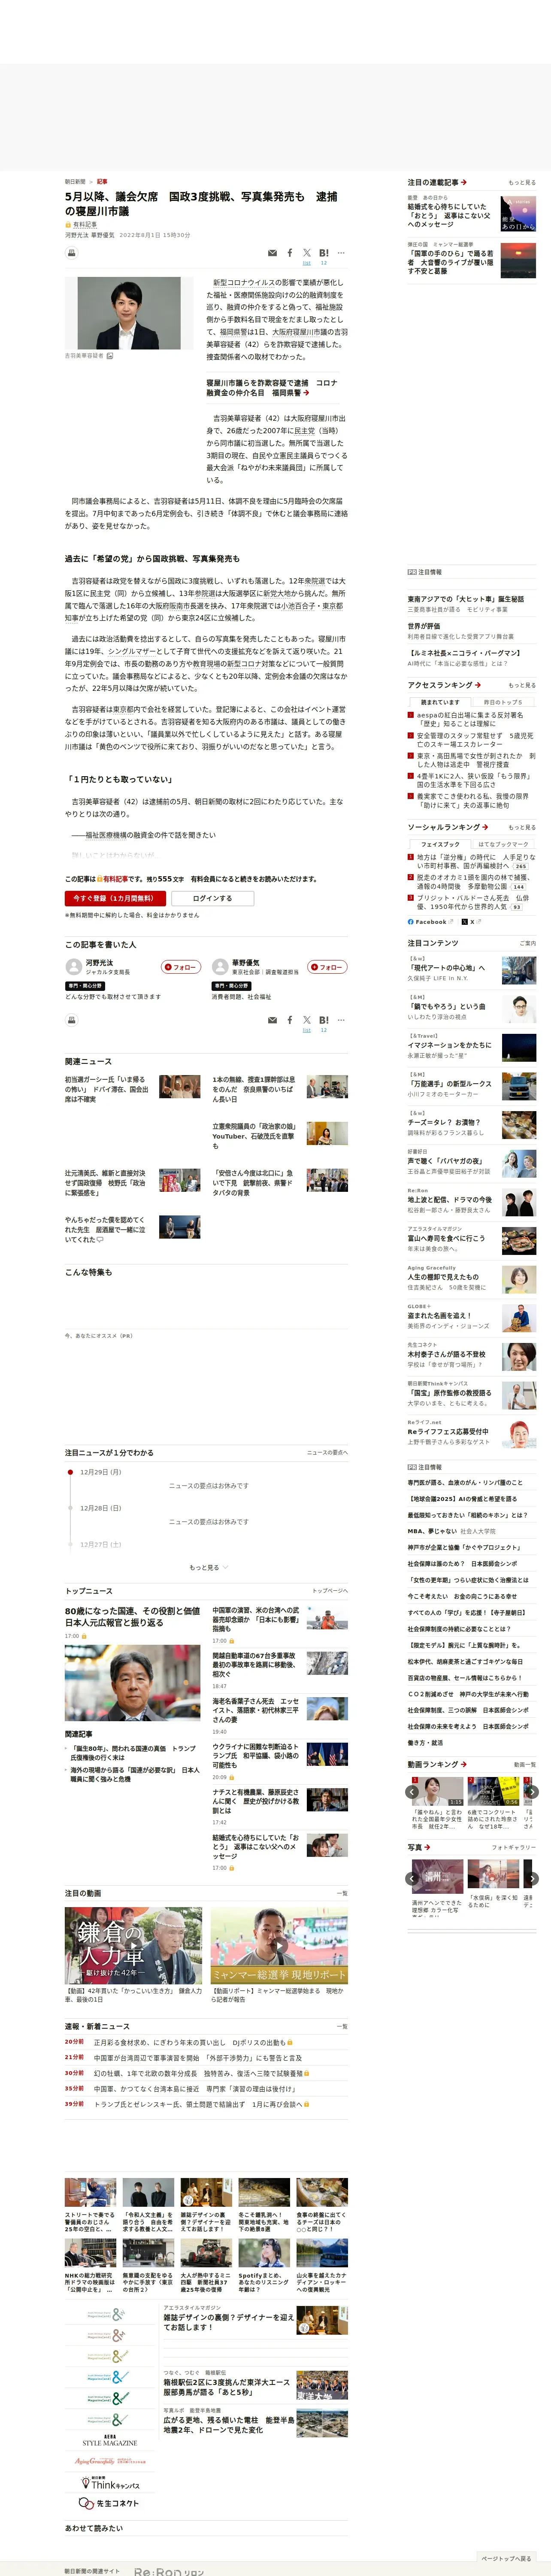Click red arrow beside ソーシャルランキング heading
This screenshot has width=551, height=2576.
(x=485, y=827)
